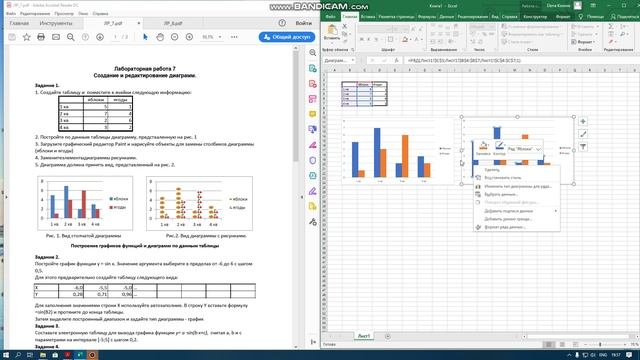Go to next page arrow in Acrobat
This screenshot has width=640, height=360.
pos(100,37)
